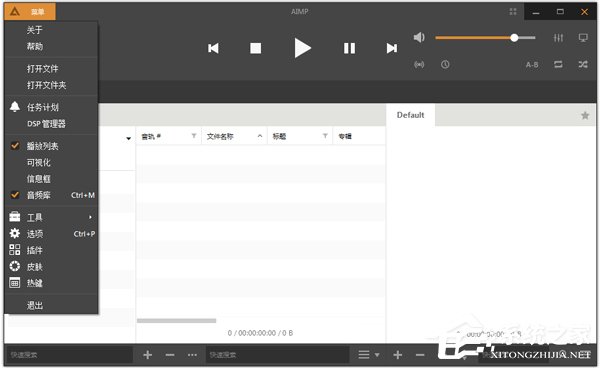This screenshot has height=368, width=600.
Task: Expand the 工具 submenu
Action: tap(52, 217)
